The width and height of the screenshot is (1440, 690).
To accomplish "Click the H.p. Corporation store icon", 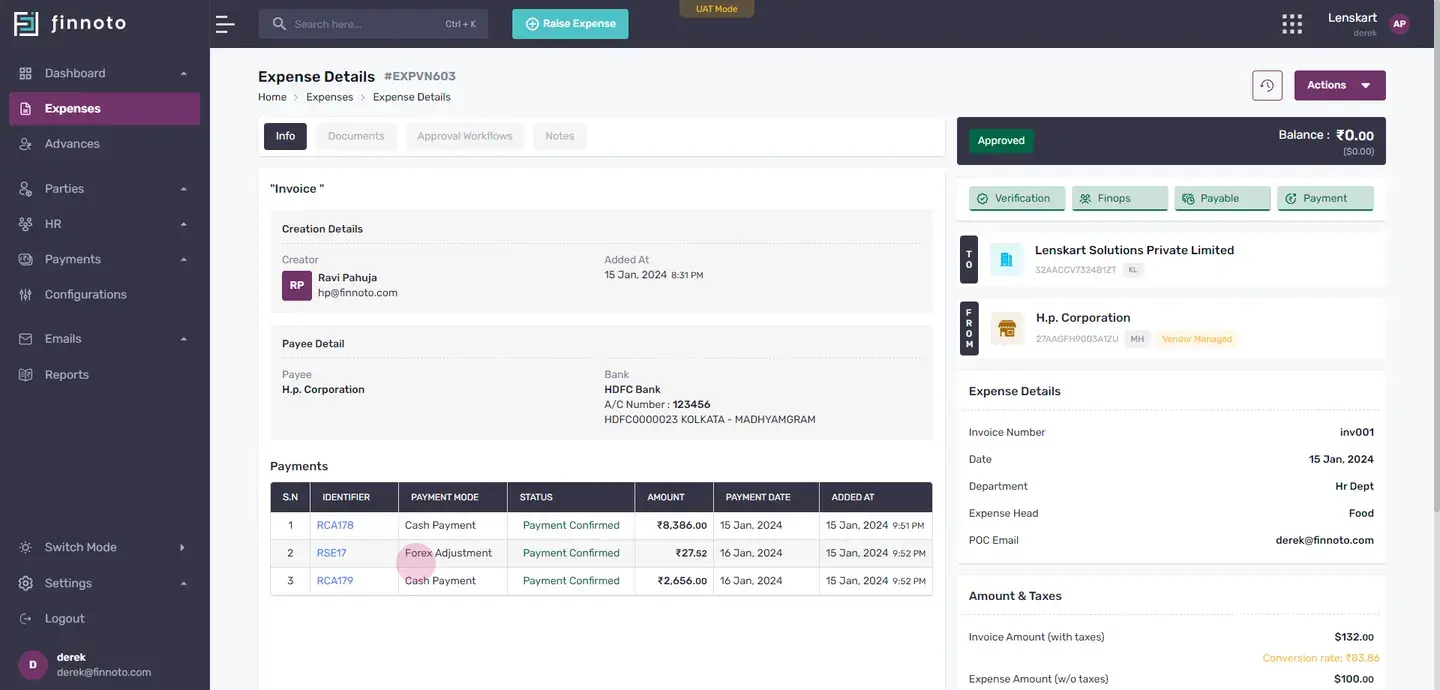I will [x=1006, y=328].
